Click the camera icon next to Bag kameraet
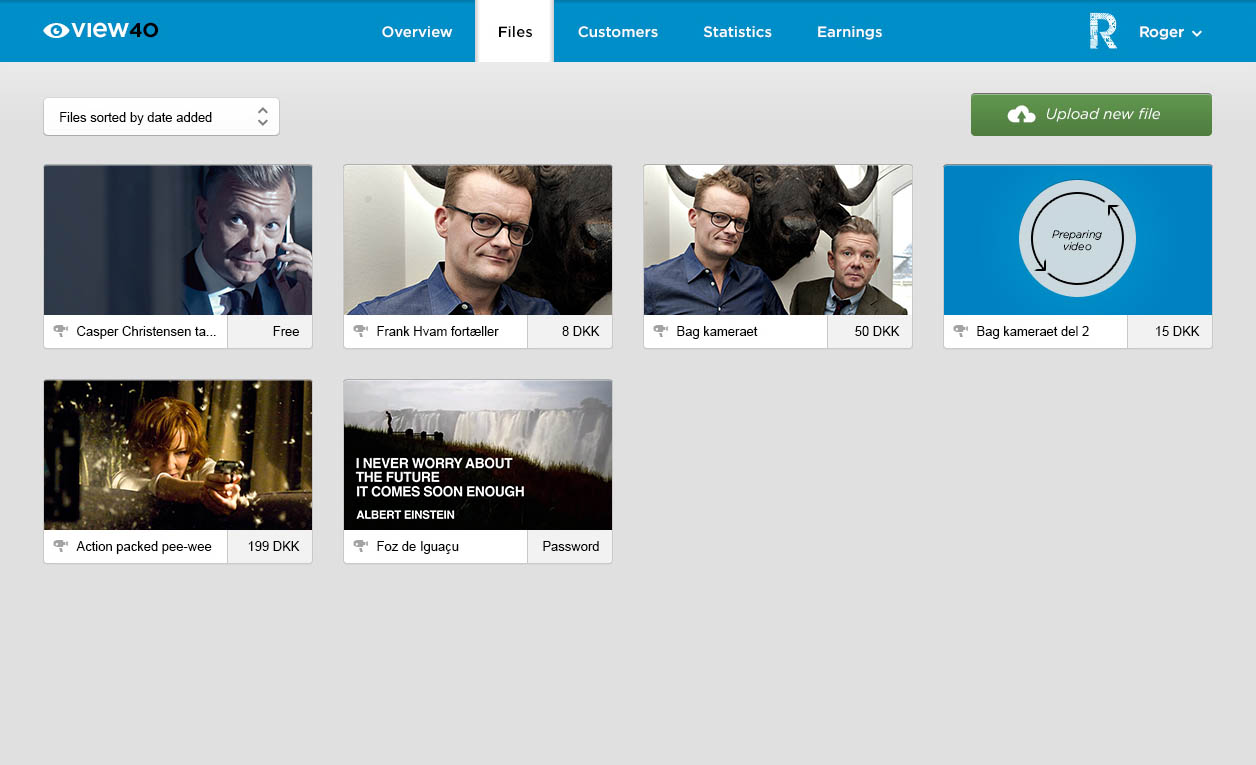Screen dimensions: 1256x765 point(660,331)
